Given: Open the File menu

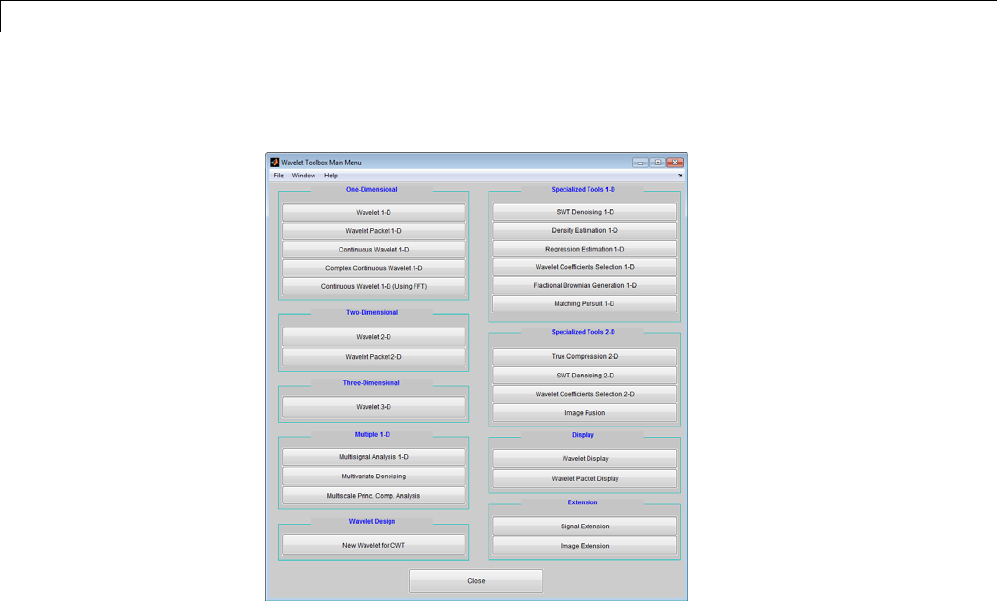Looking at the screenshot, I should (x=278, y=176).
